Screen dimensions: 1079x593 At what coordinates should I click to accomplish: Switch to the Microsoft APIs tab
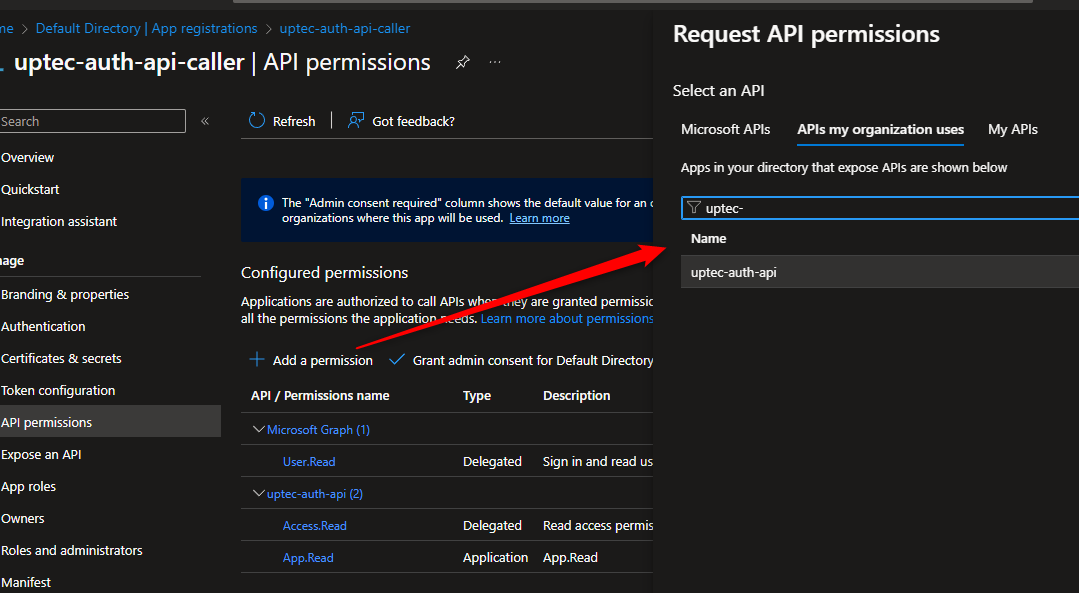[x=725, y=129]
